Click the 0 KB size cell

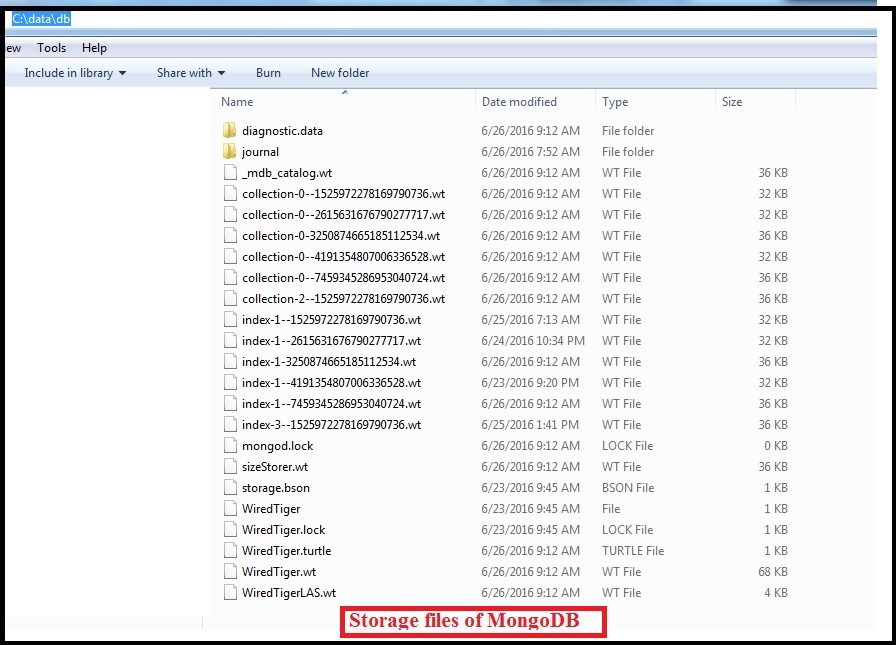coord(776,446)
